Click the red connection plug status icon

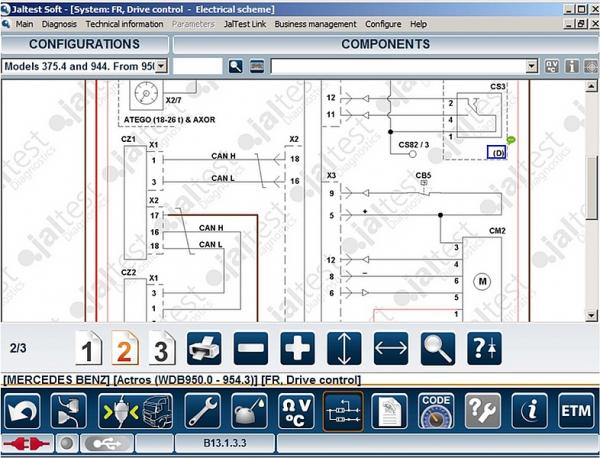pyautogui.click(x=27, y=444)
